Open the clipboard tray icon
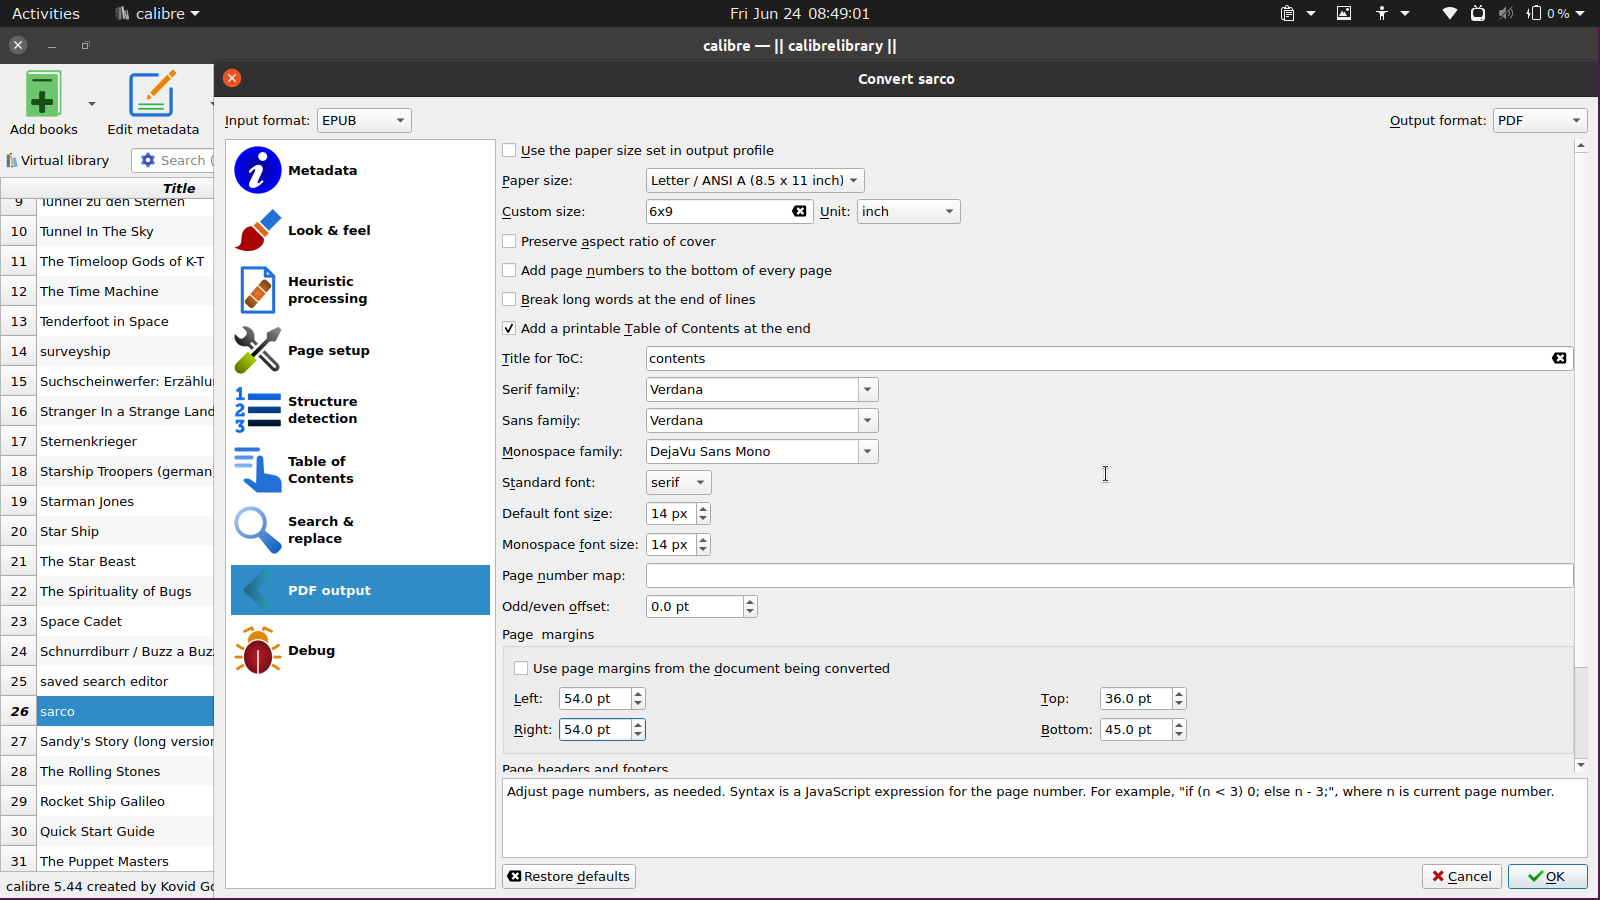This screenshot has height=900, width=1600. (1288, 13)
